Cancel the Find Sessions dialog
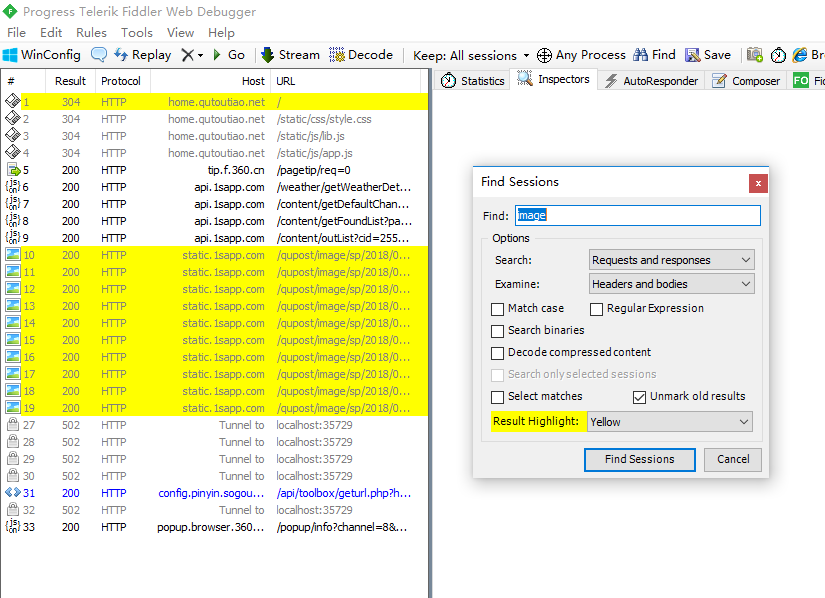The image size is (825, 598). pyautogui.click(x=733, y=459)
